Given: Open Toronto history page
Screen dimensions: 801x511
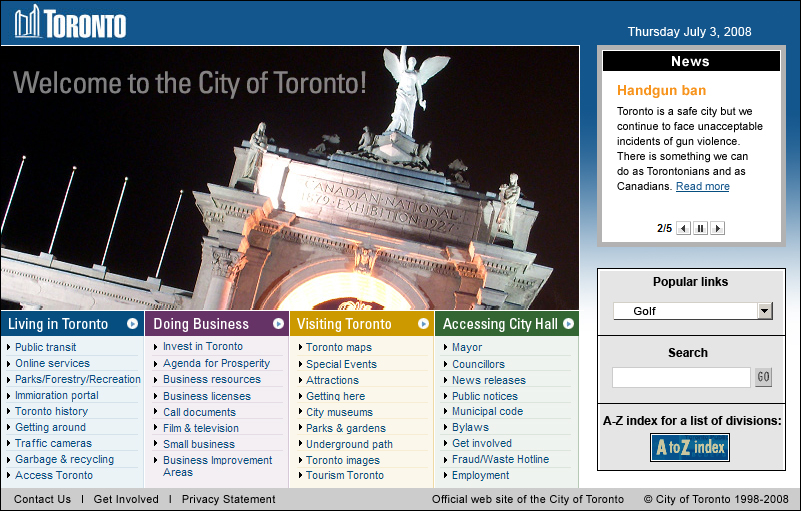Looking at the screenshot, I should click(51, 411).
